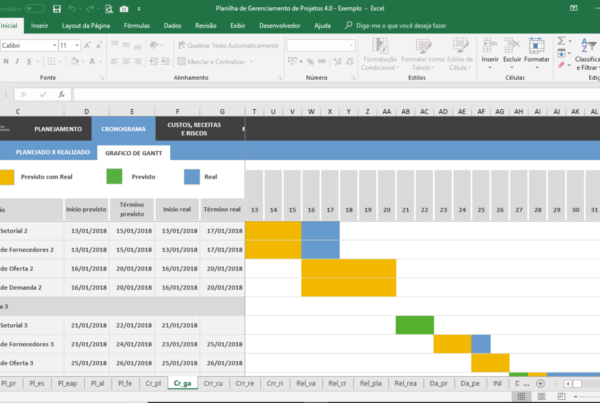Decrease indent icon
The image size is (600, 403).
154,61
